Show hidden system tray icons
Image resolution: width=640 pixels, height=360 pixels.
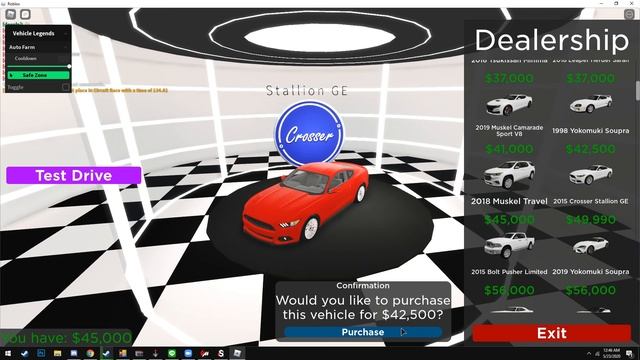tap(588, 353)
